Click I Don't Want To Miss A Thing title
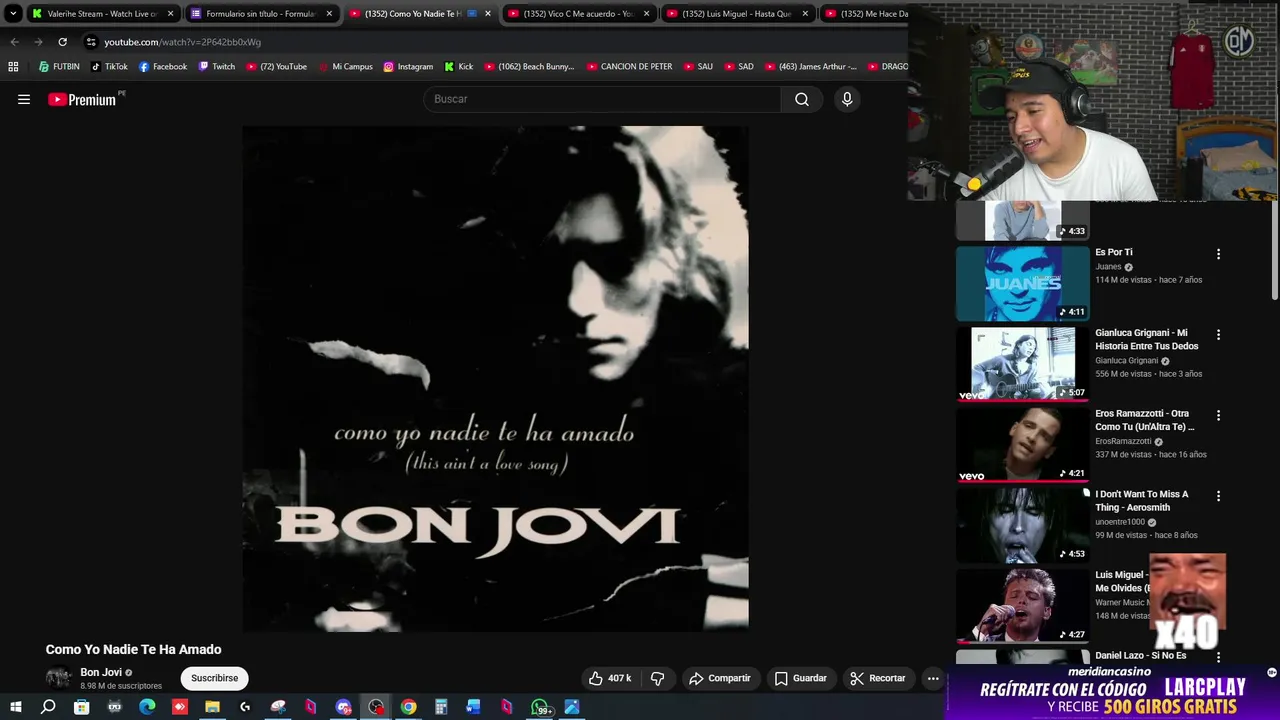 point(1141,501)
